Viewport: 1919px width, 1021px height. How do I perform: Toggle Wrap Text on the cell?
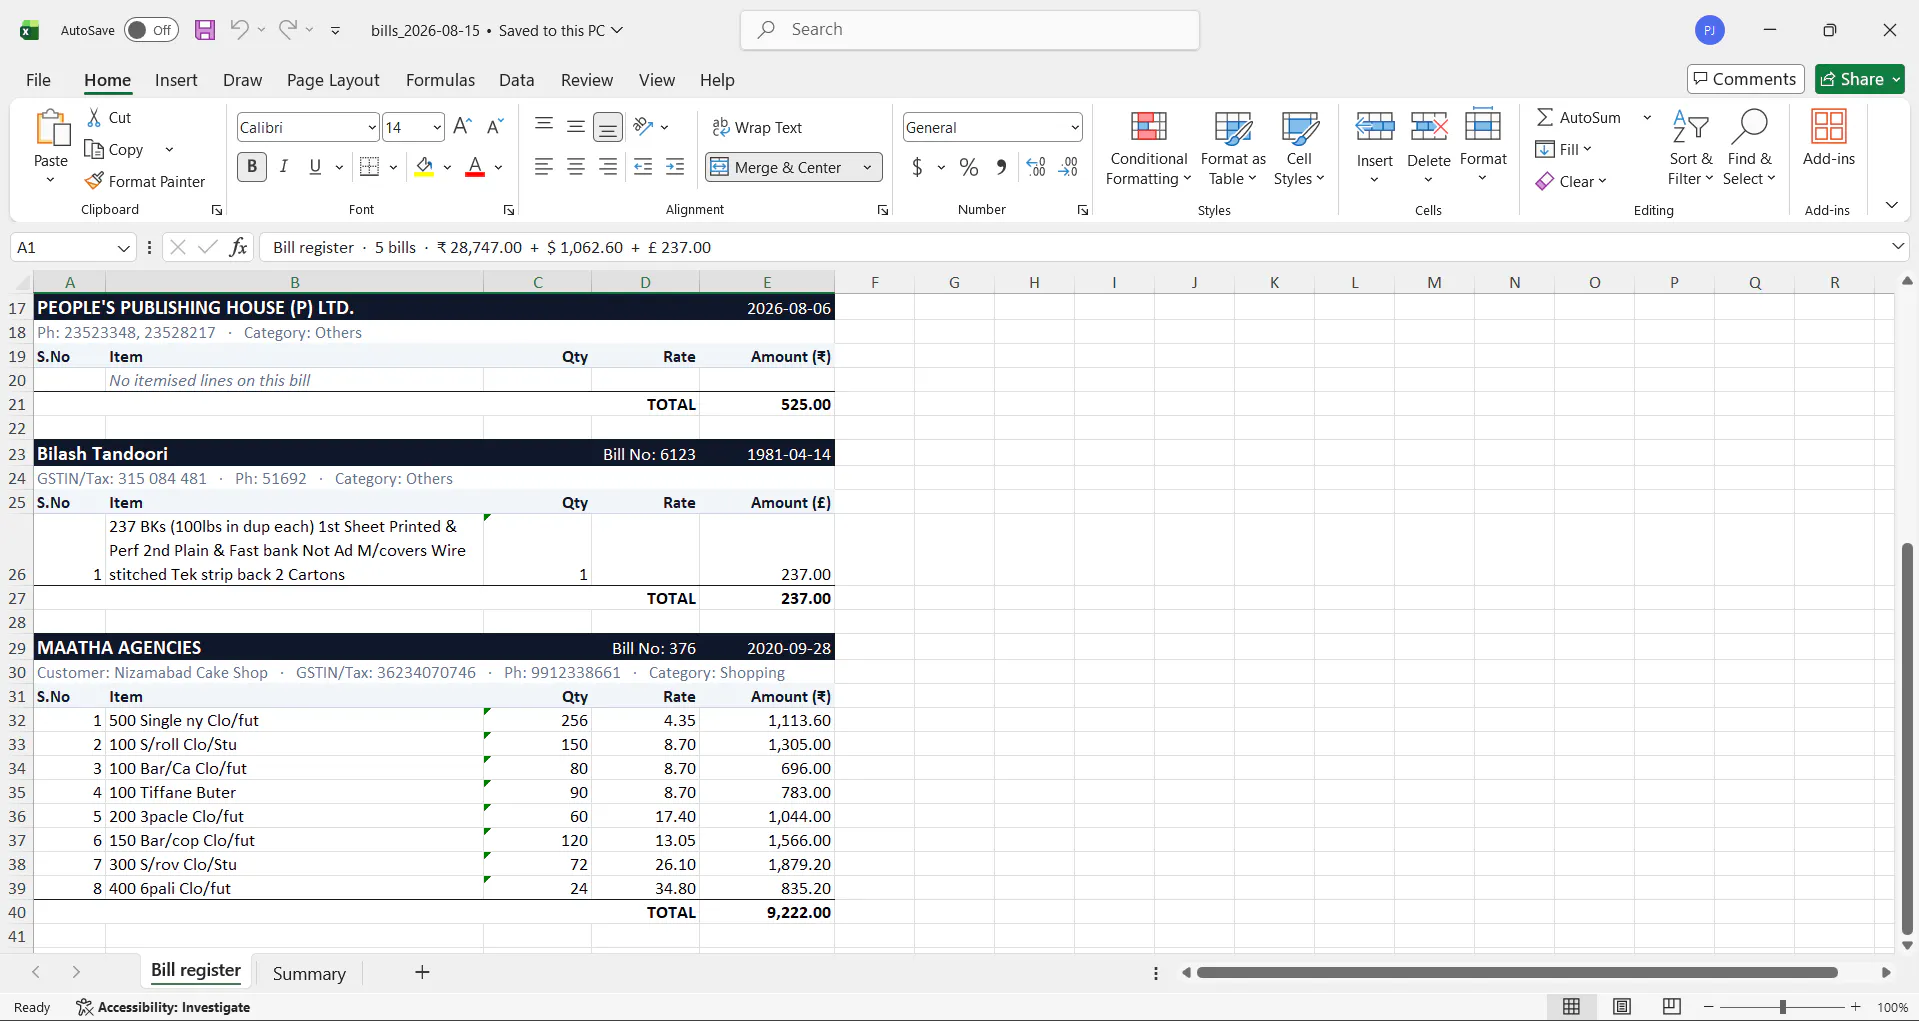click(757, 127)
